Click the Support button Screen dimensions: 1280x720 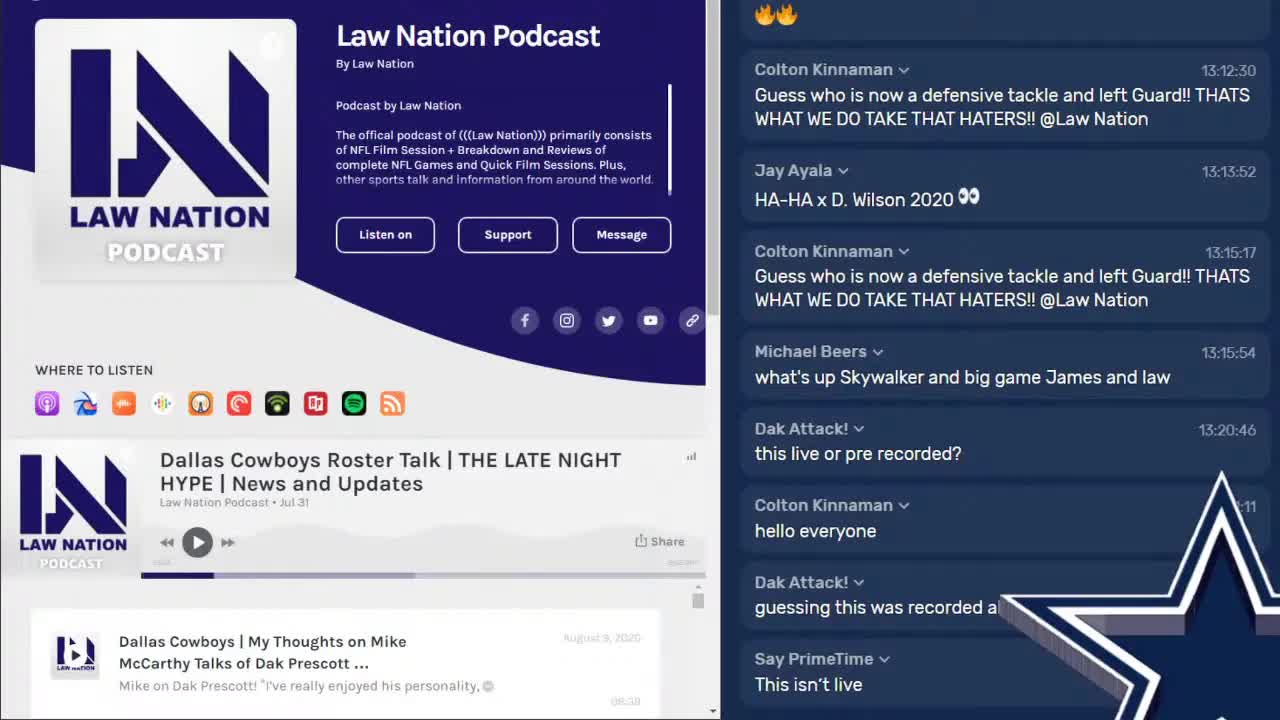(x=508, y=235)
